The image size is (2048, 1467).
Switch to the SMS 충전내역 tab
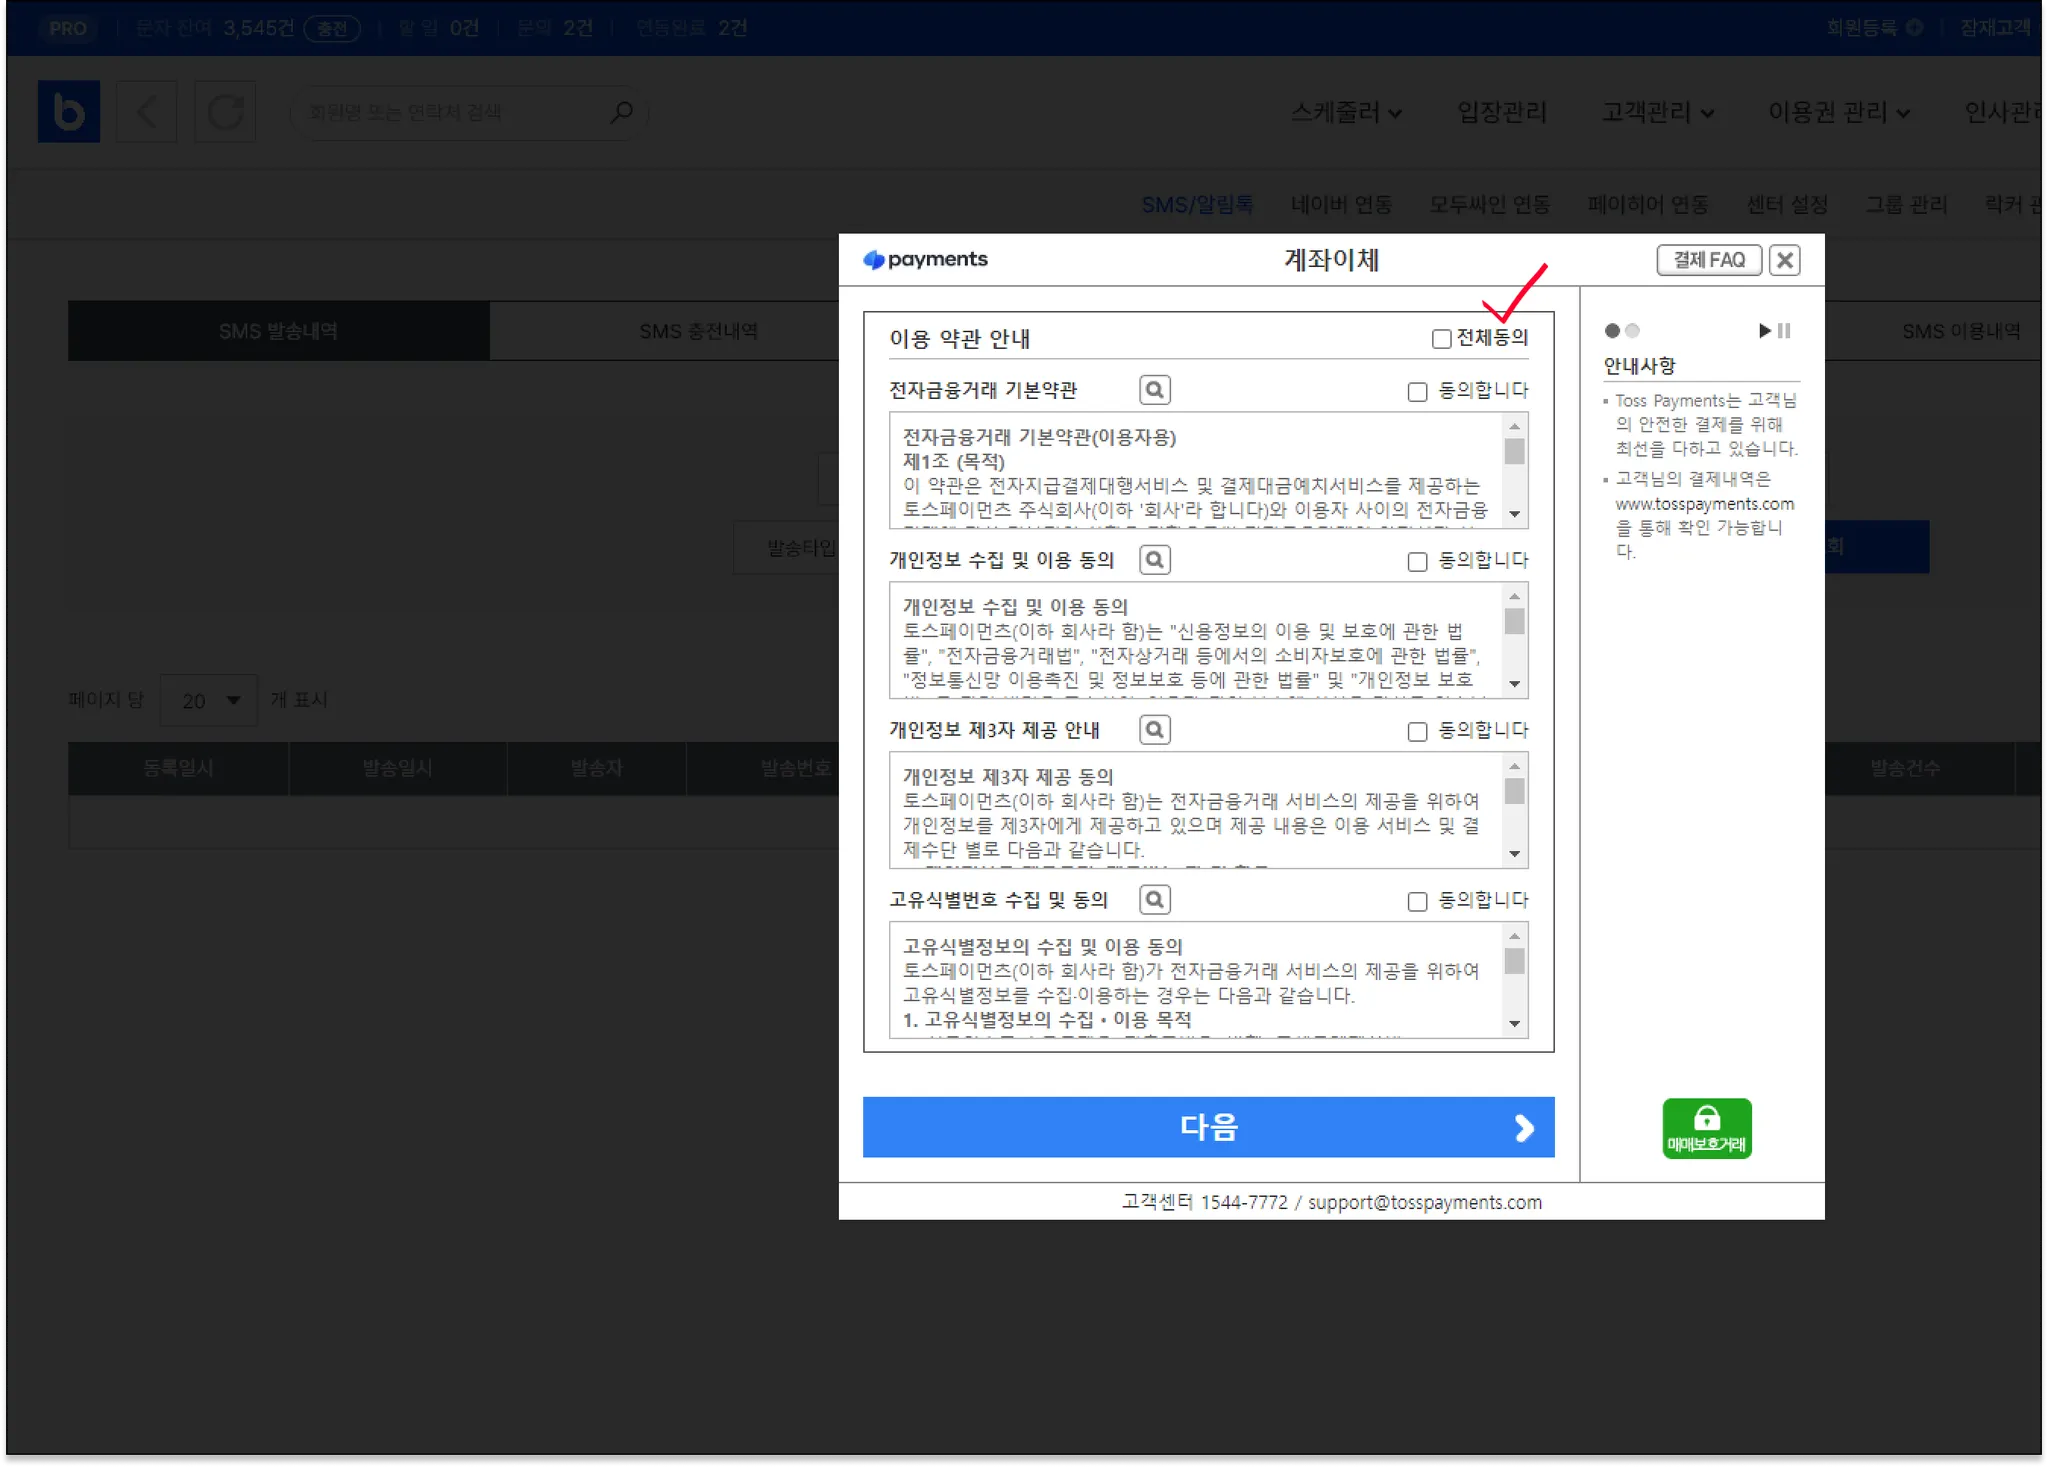(698, 331)
